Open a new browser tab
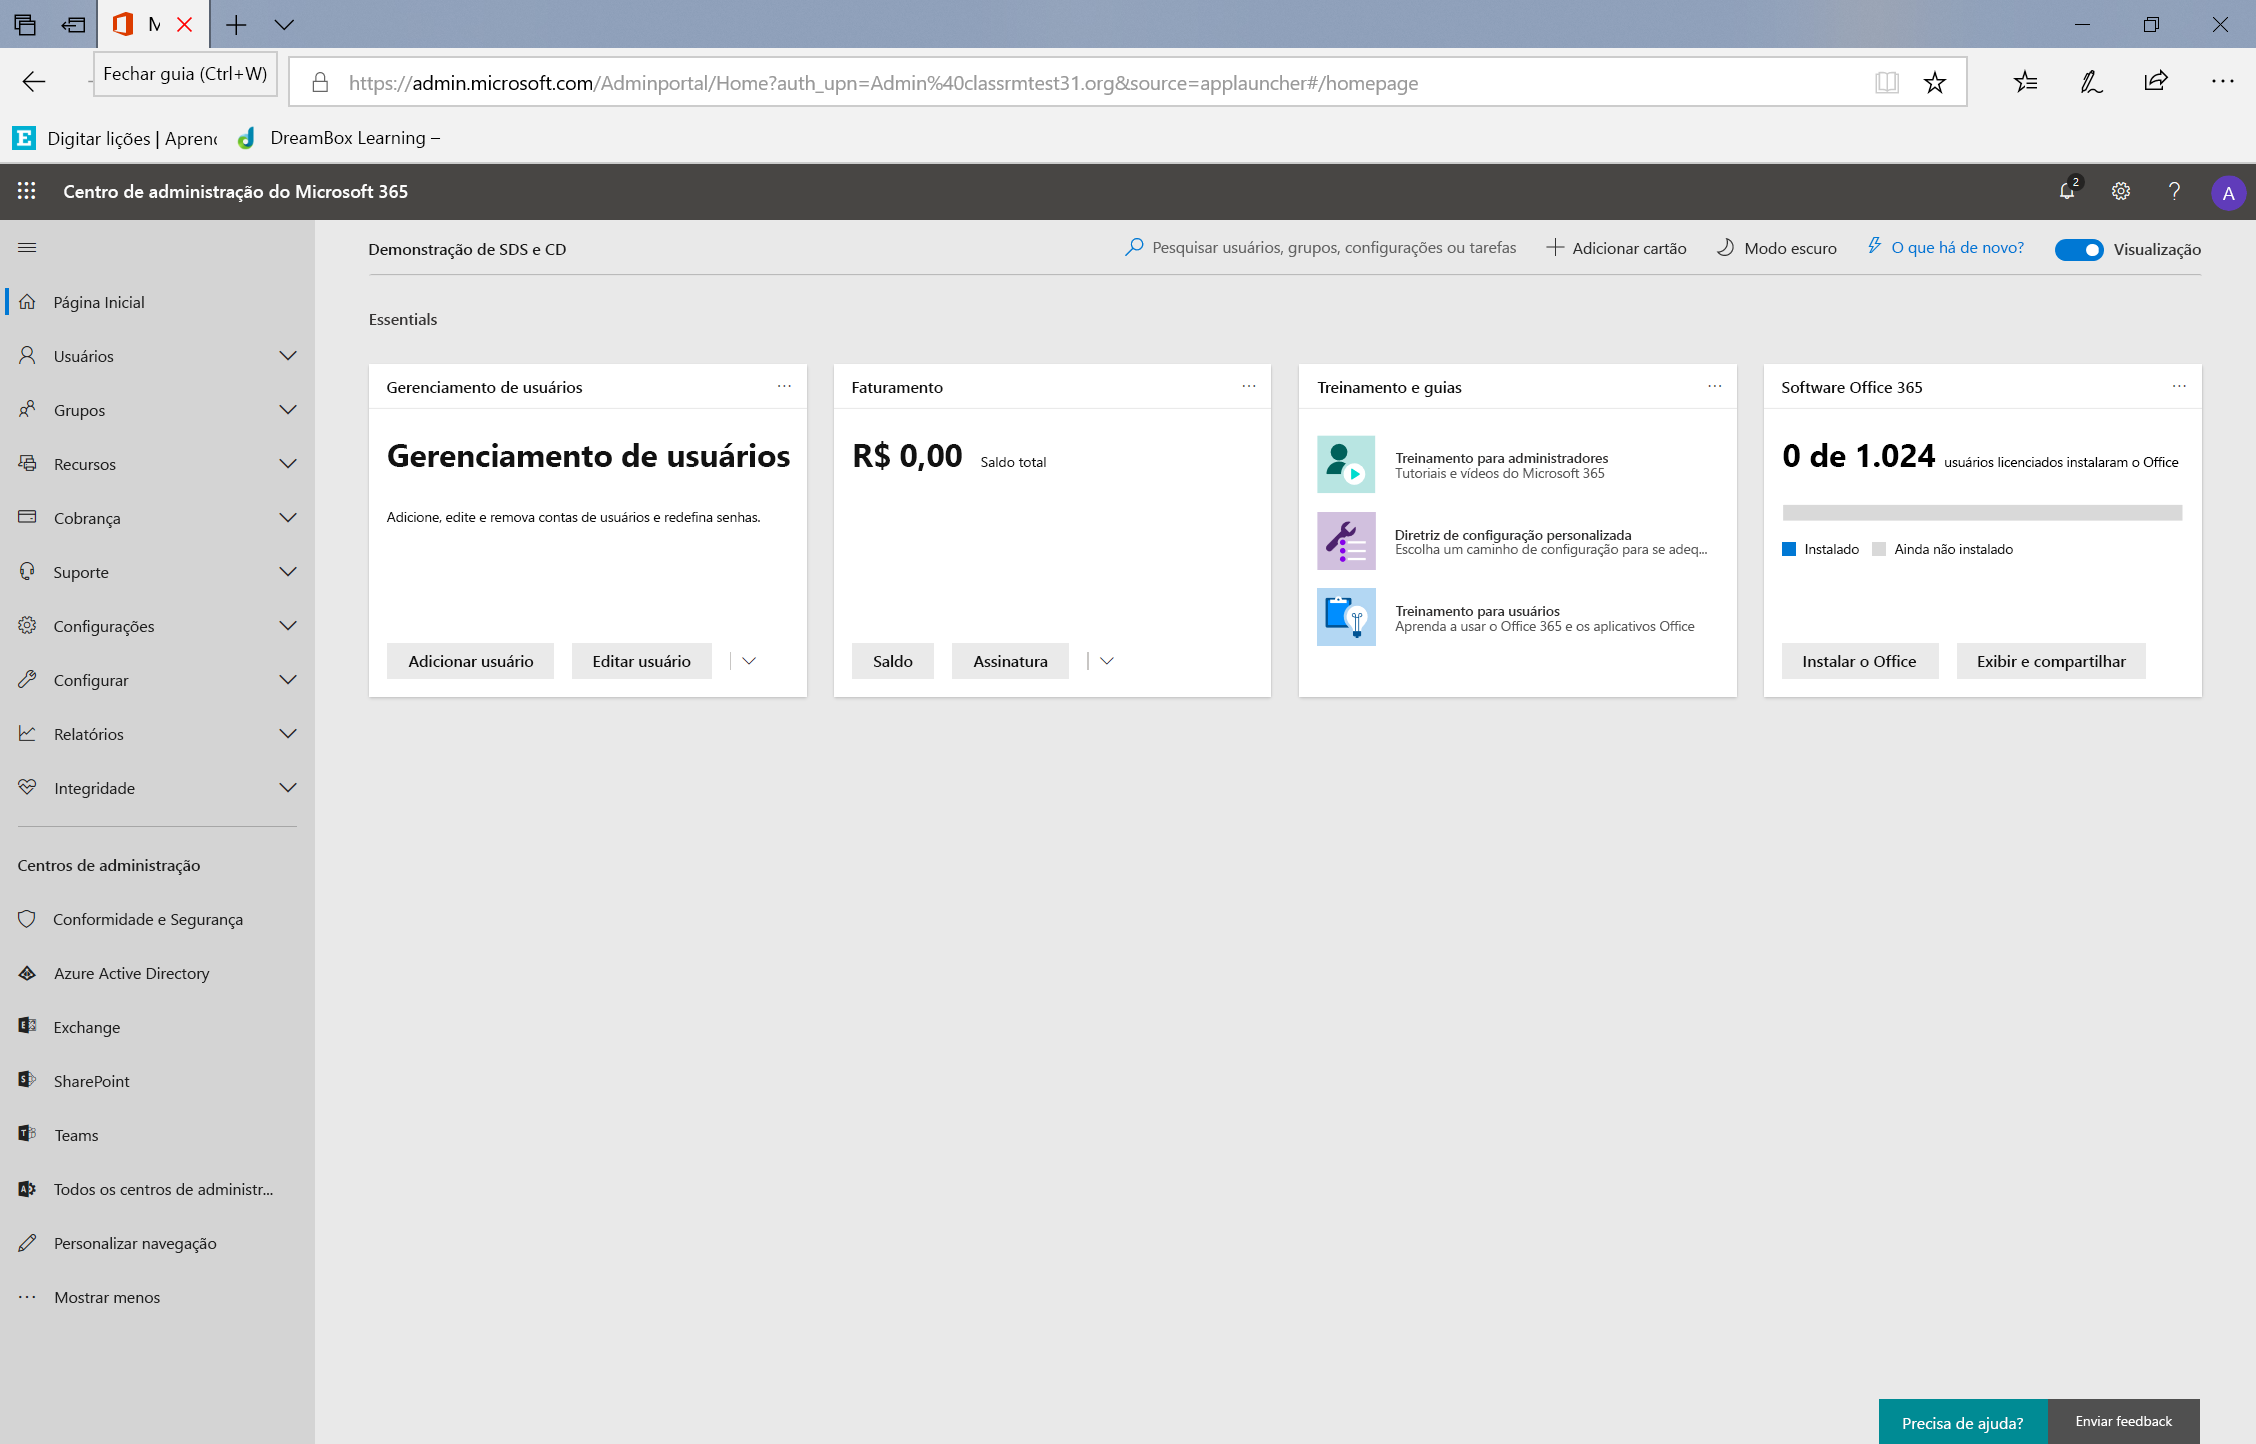 [x=236, y=25]
